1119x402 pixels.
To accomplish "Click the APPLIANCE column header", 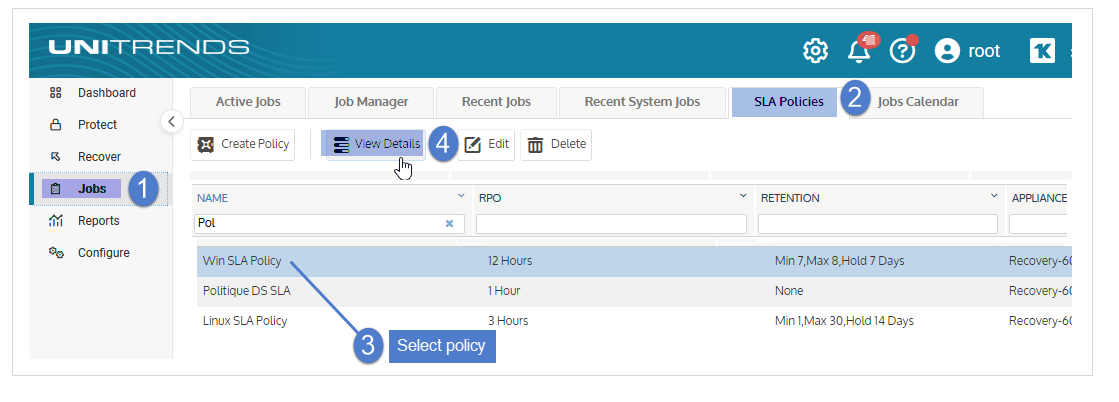I will 1039,198.
